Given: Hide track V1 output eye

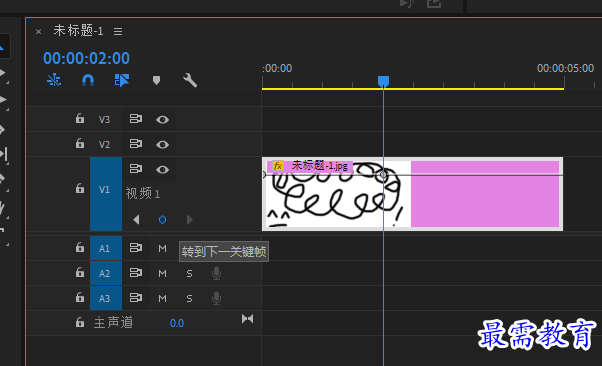Looking at the screenshot, I should click(x=162, y=170).
